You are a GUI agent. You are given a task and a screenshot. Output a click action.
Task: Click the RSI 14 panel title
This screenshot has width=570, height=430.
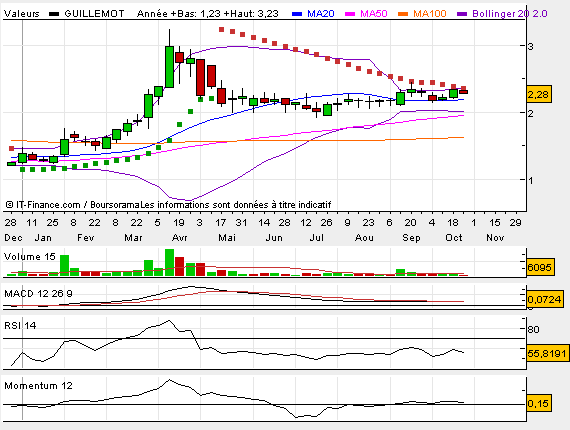(x=20, y=325)
